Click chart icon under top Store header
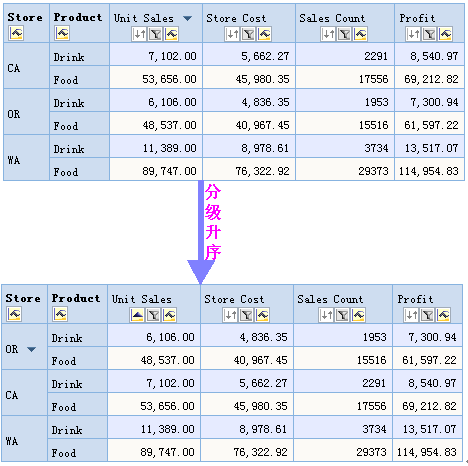468x466 pixels. coord(16,33)
